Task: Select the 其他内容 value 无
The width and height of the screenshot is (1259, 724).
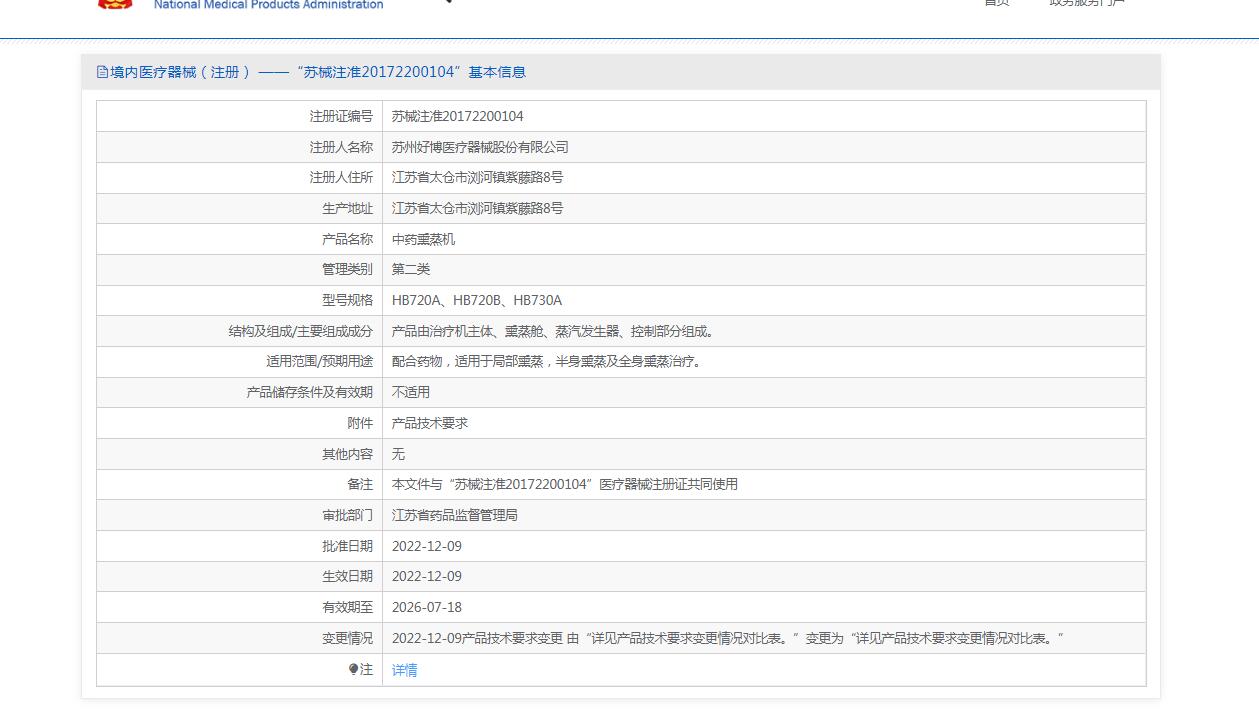Action: [x=398, y=454]
